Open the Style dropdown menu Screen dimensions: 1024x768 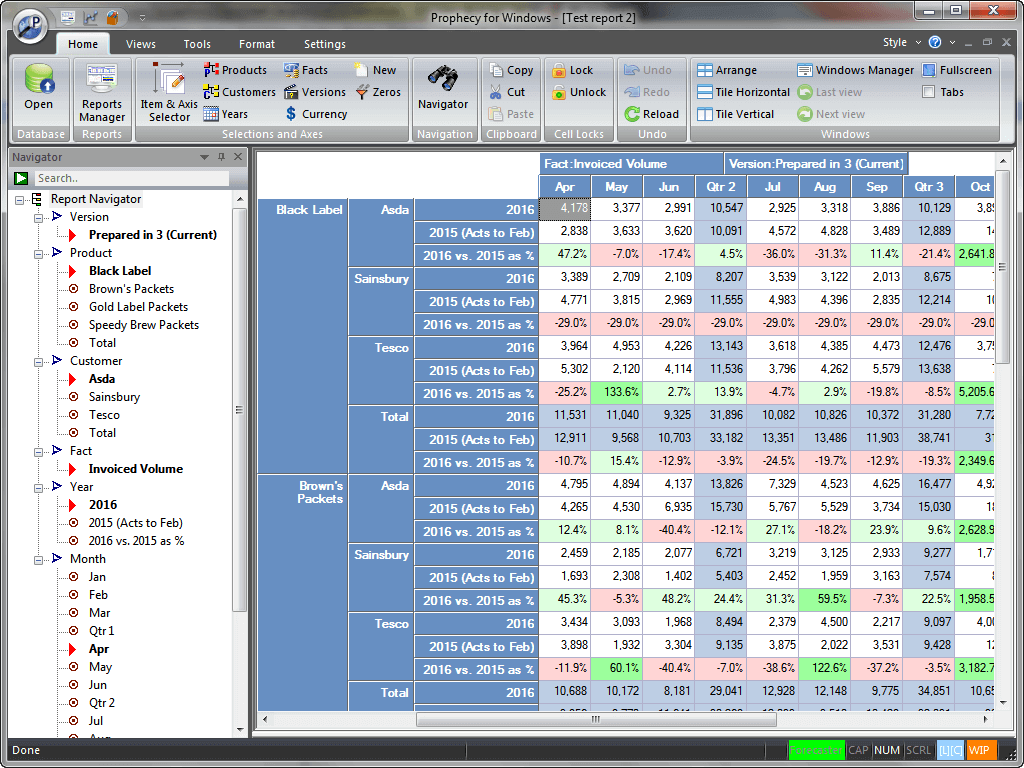(x=902, y=42)
